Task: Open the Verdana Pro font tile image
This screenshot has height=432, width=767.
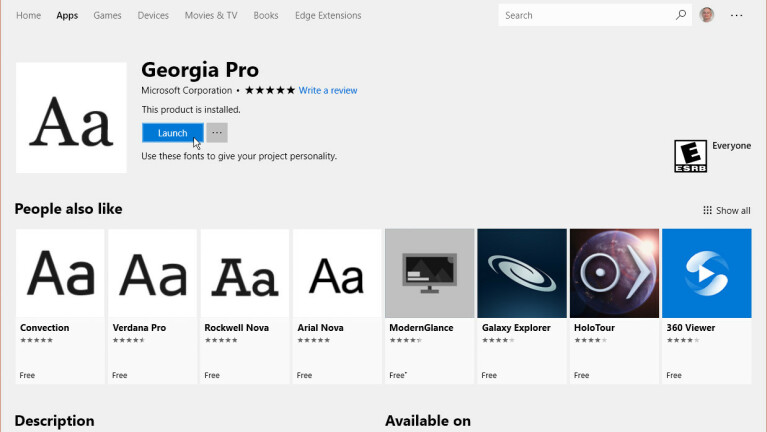Action: coord(153,273)
